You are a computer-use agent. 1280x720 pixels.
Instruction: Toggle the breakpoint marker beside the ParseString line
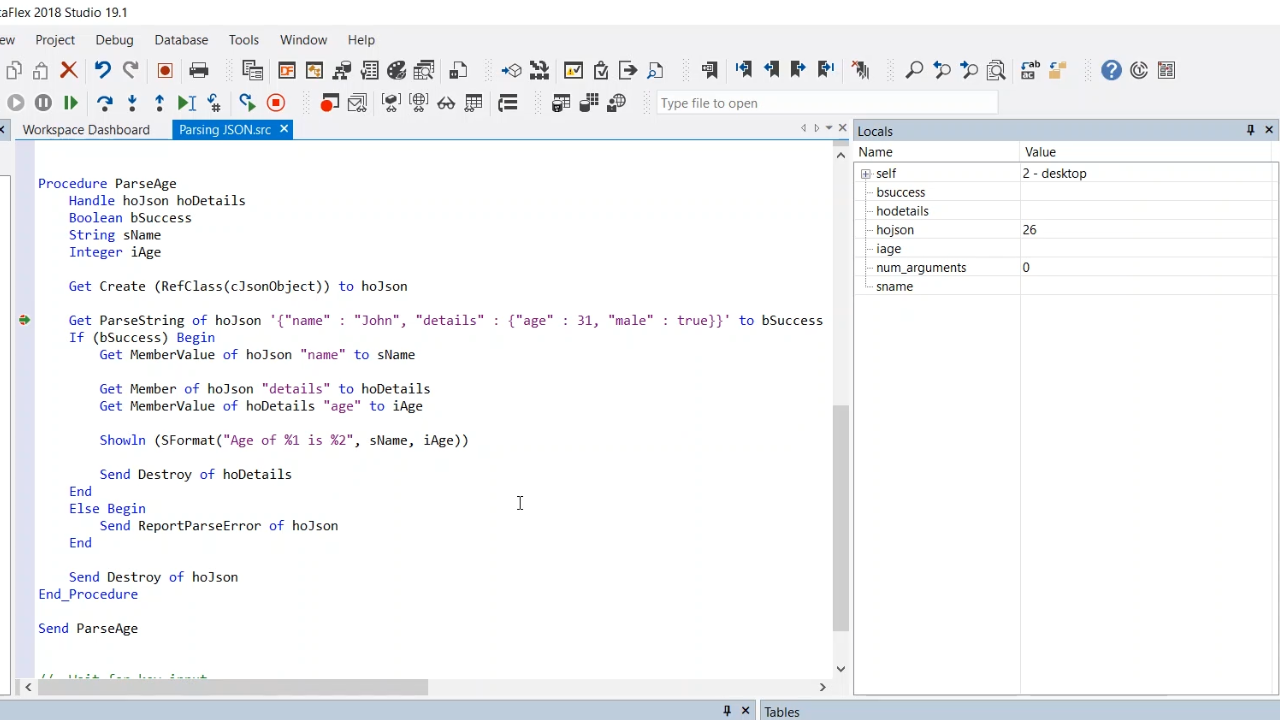pyautogui.click(x=24, y=320)
